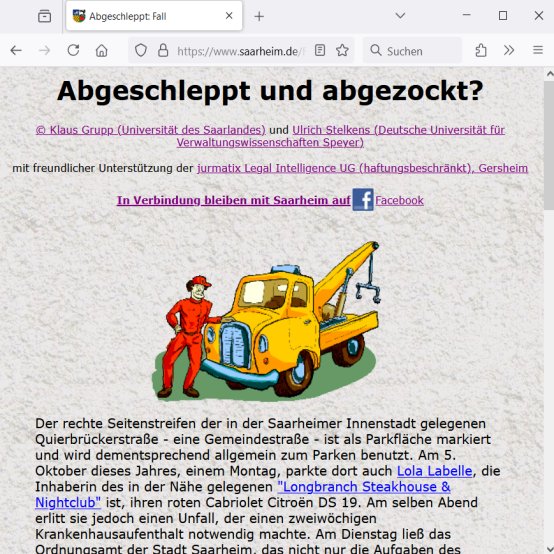
Task: Go to the browser home page
Action: (102, 51)
